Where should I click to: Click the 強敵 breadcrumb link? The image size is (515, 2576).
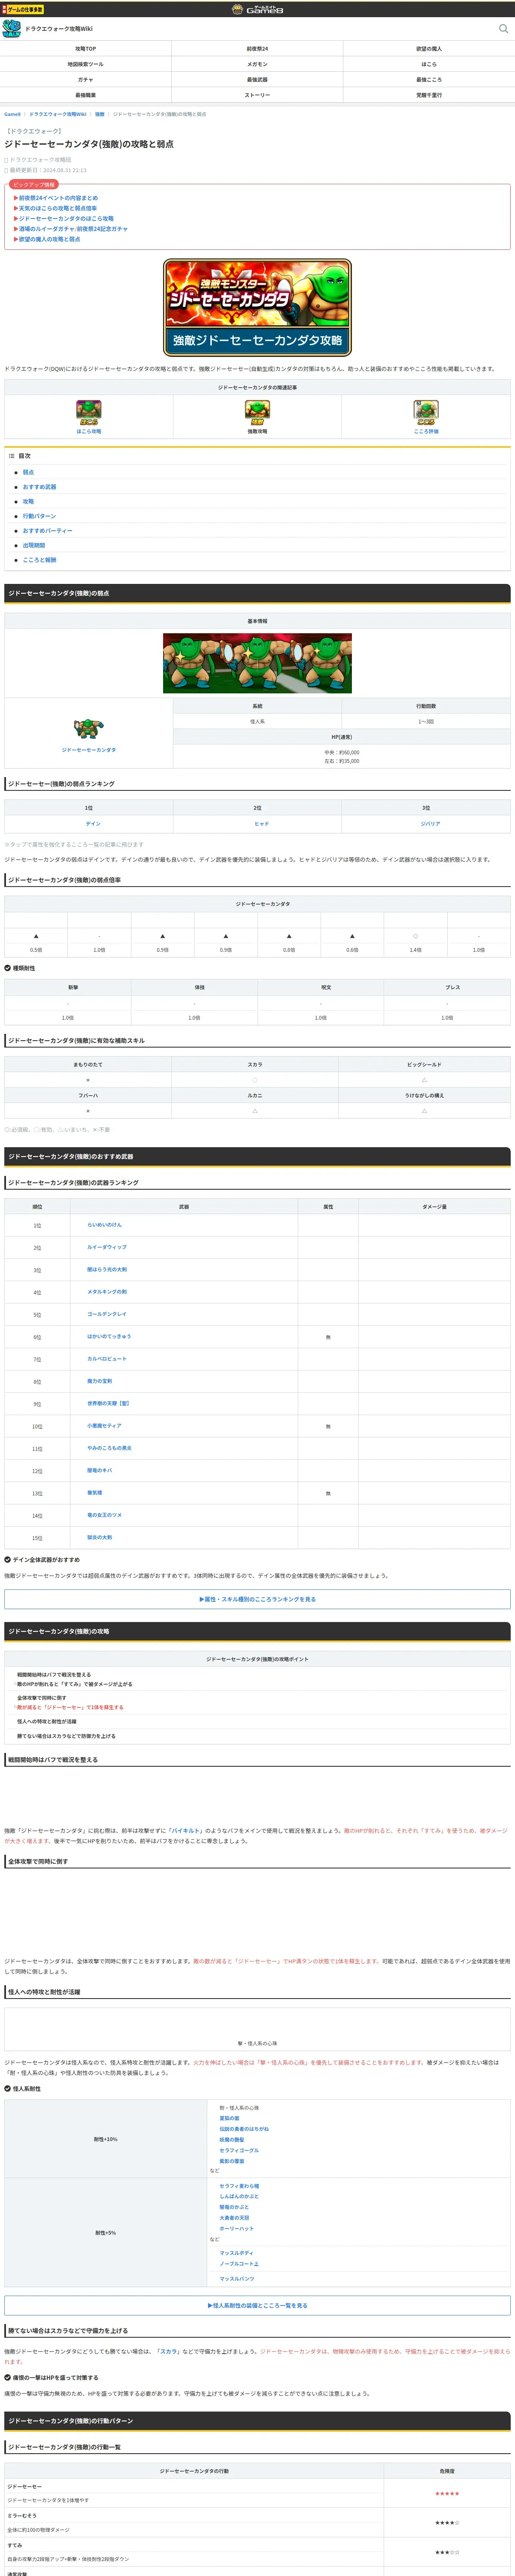coord(99,114)
